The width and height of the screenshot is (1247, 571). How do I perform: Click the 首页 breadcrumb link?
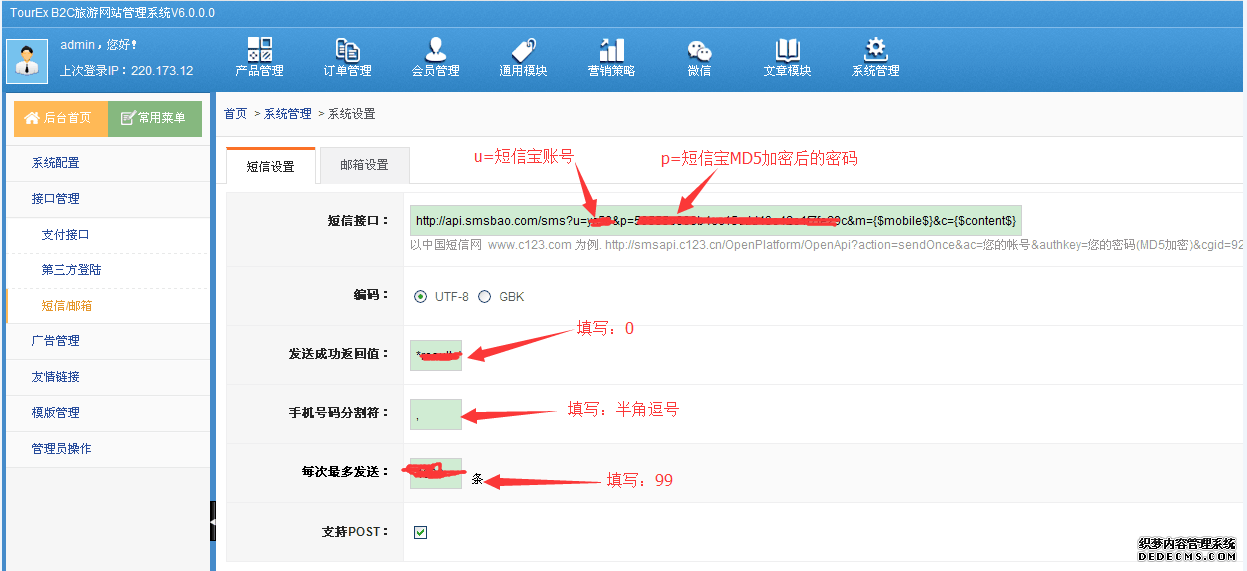click(235, 114)
